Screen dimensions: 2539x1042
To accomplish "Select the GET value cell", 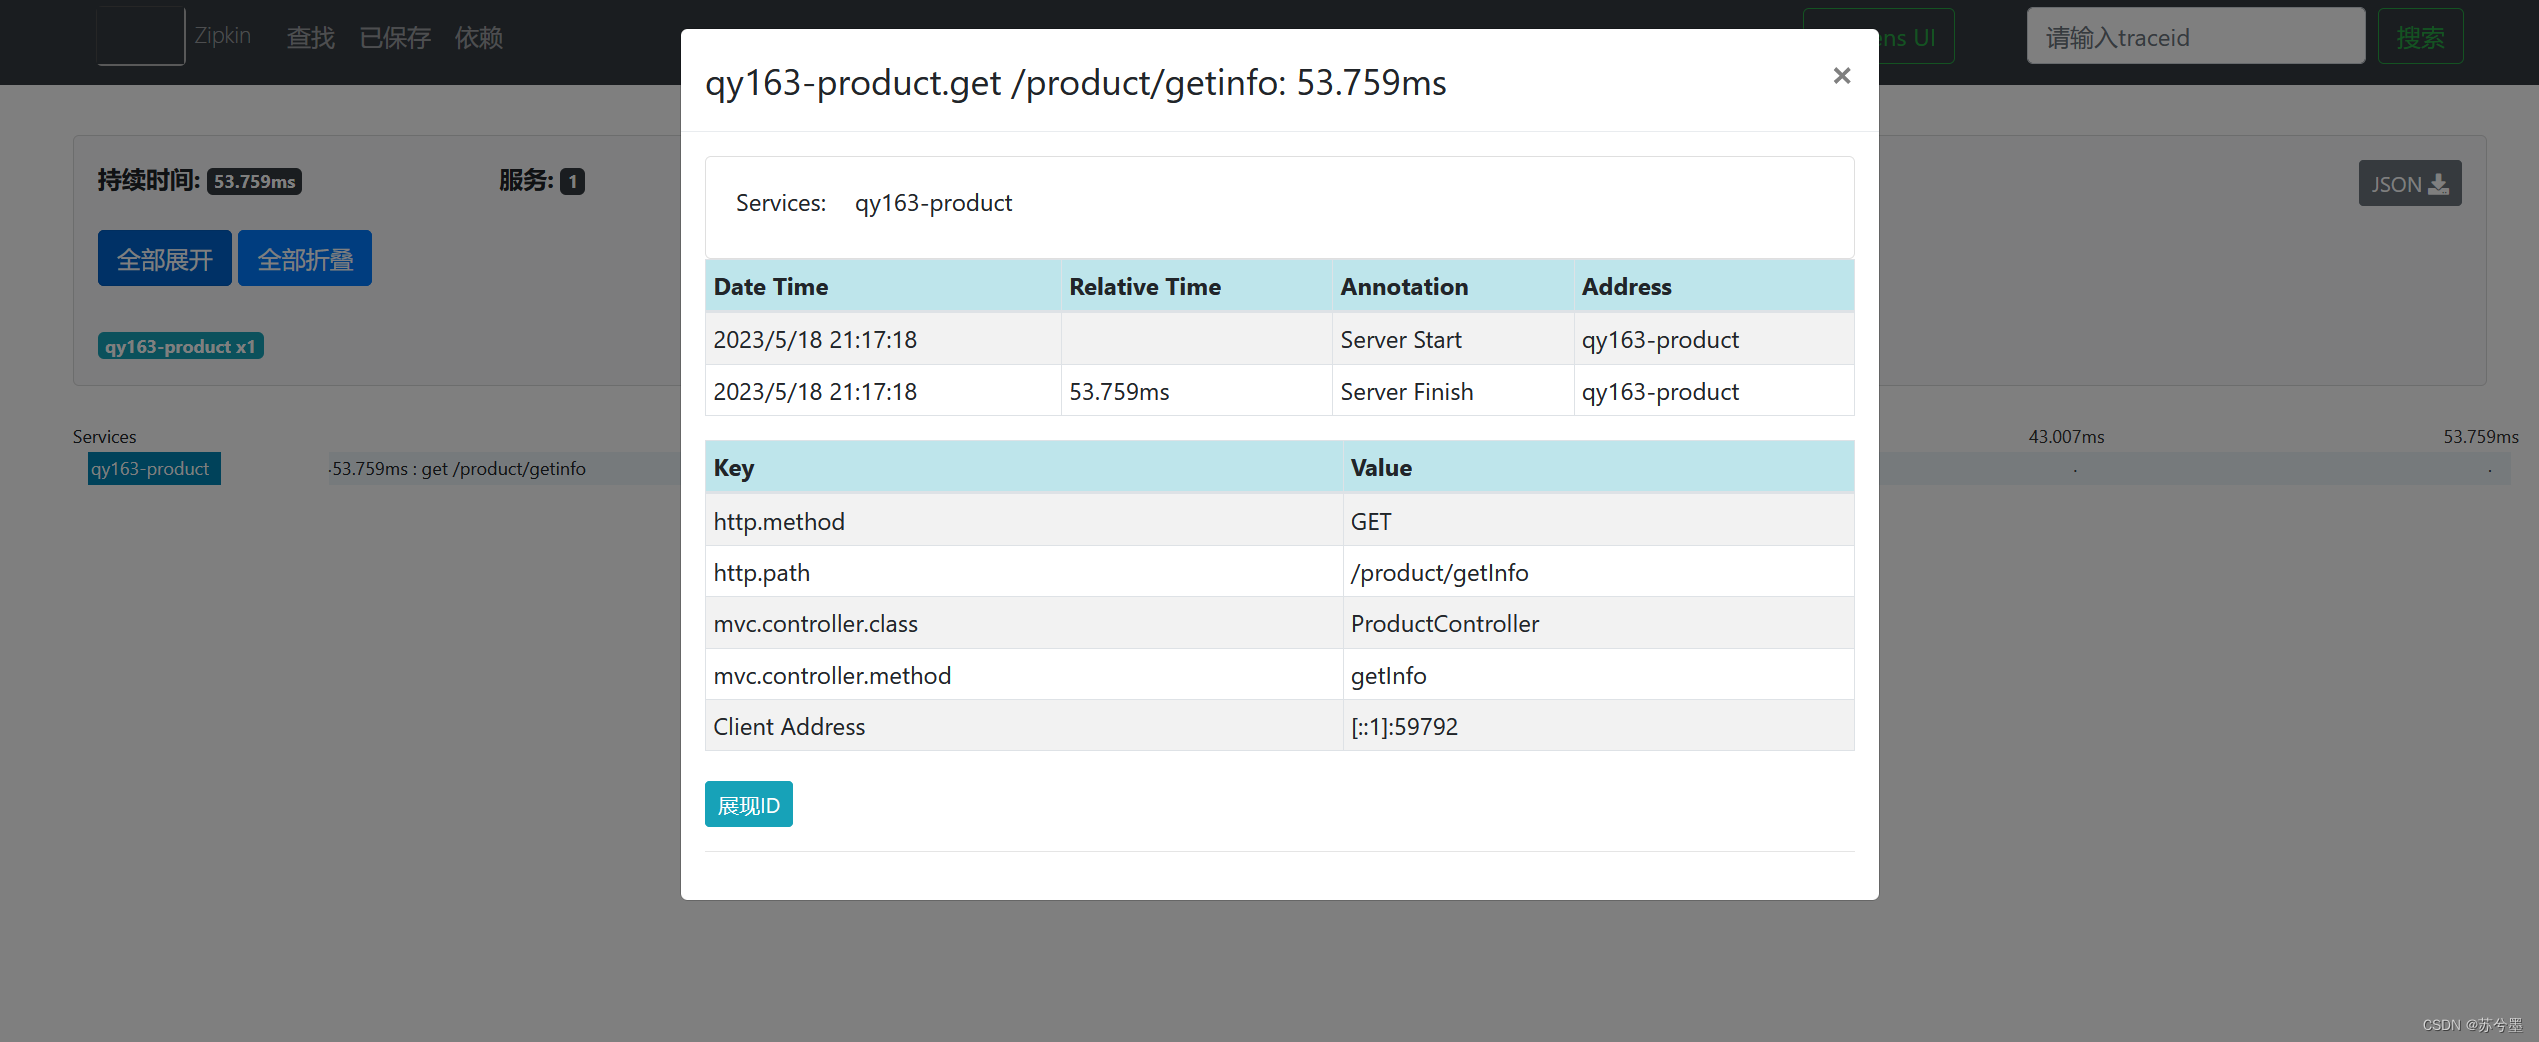I will click(x=1598, y=521).
